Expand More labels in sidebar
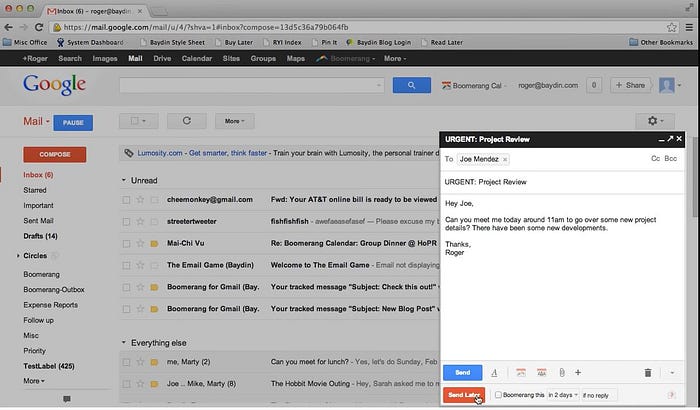700x410 pixels. (x=34, y=381)
